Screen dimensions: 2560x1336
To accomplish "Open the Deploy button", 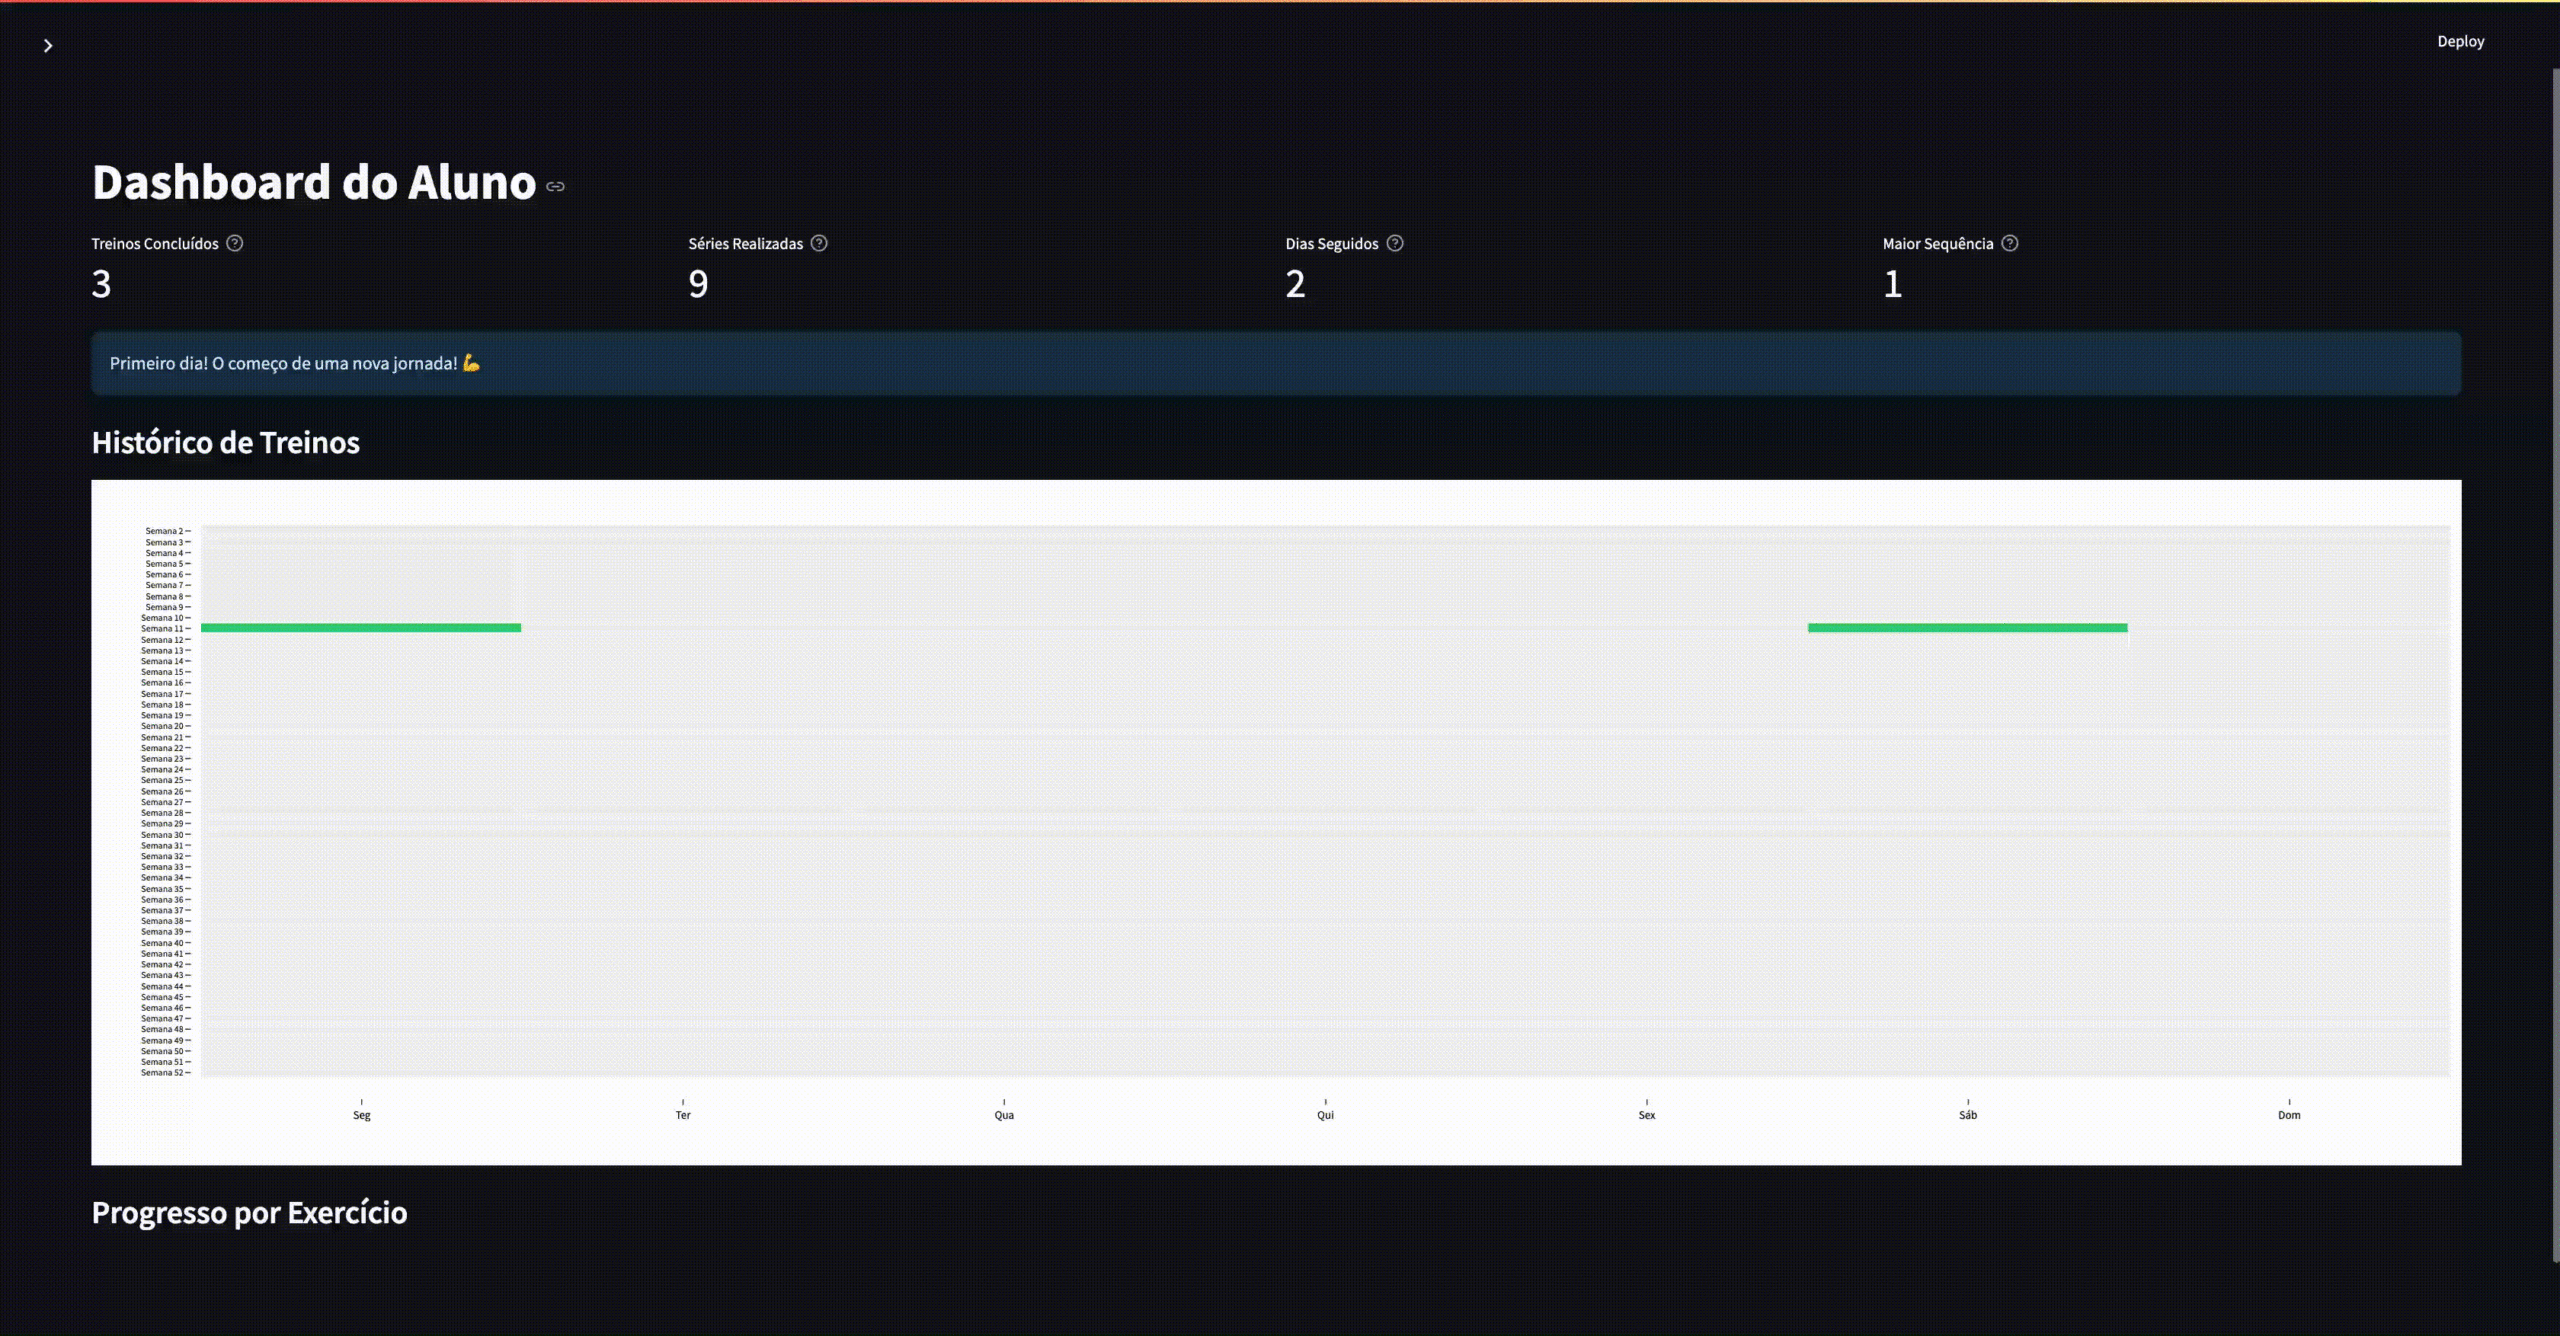I will 2460,41.
